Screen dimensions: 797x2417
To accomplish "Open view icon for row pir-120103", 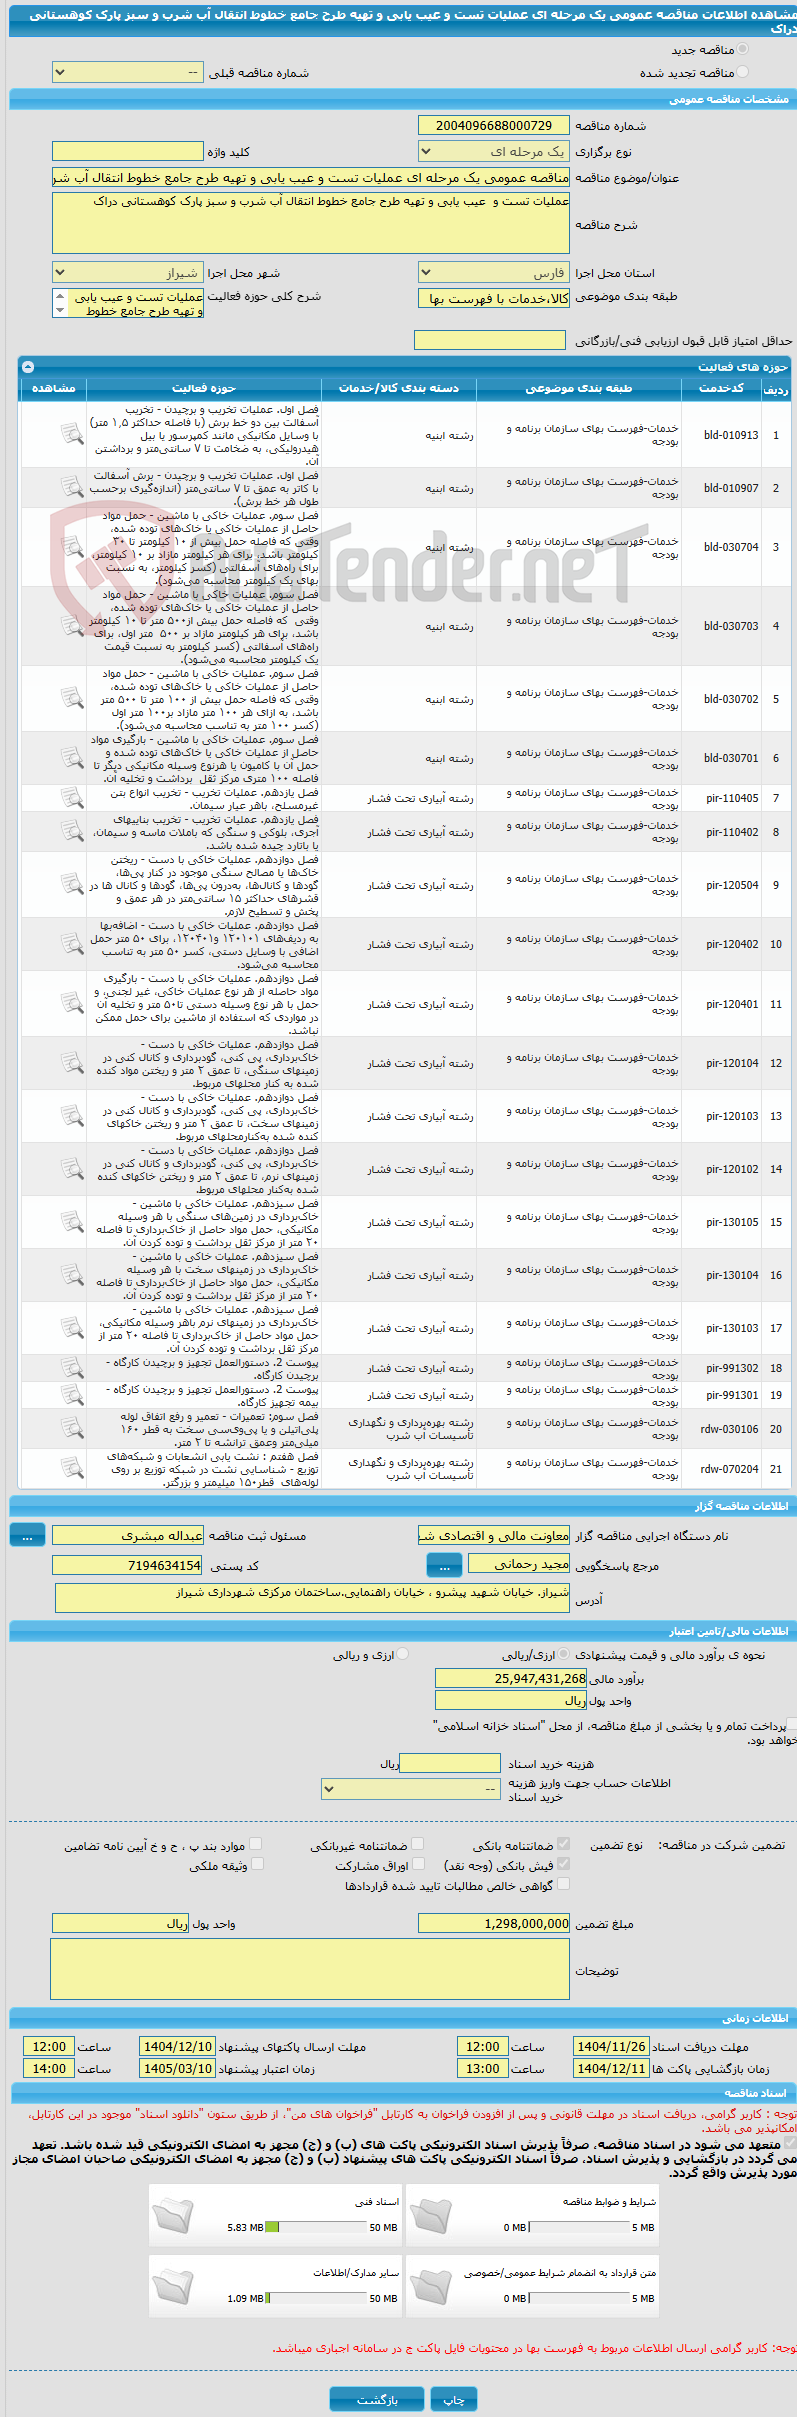I will click(71, 1115).
